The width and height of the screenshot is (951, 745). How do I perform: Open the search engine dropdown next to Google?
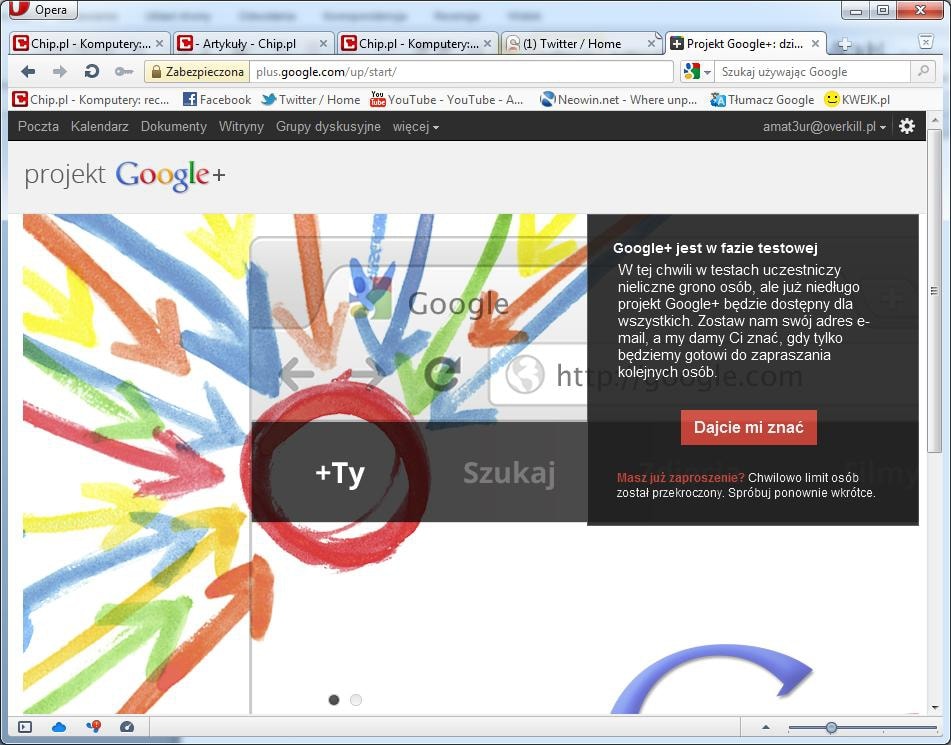[x=706, y=71]
